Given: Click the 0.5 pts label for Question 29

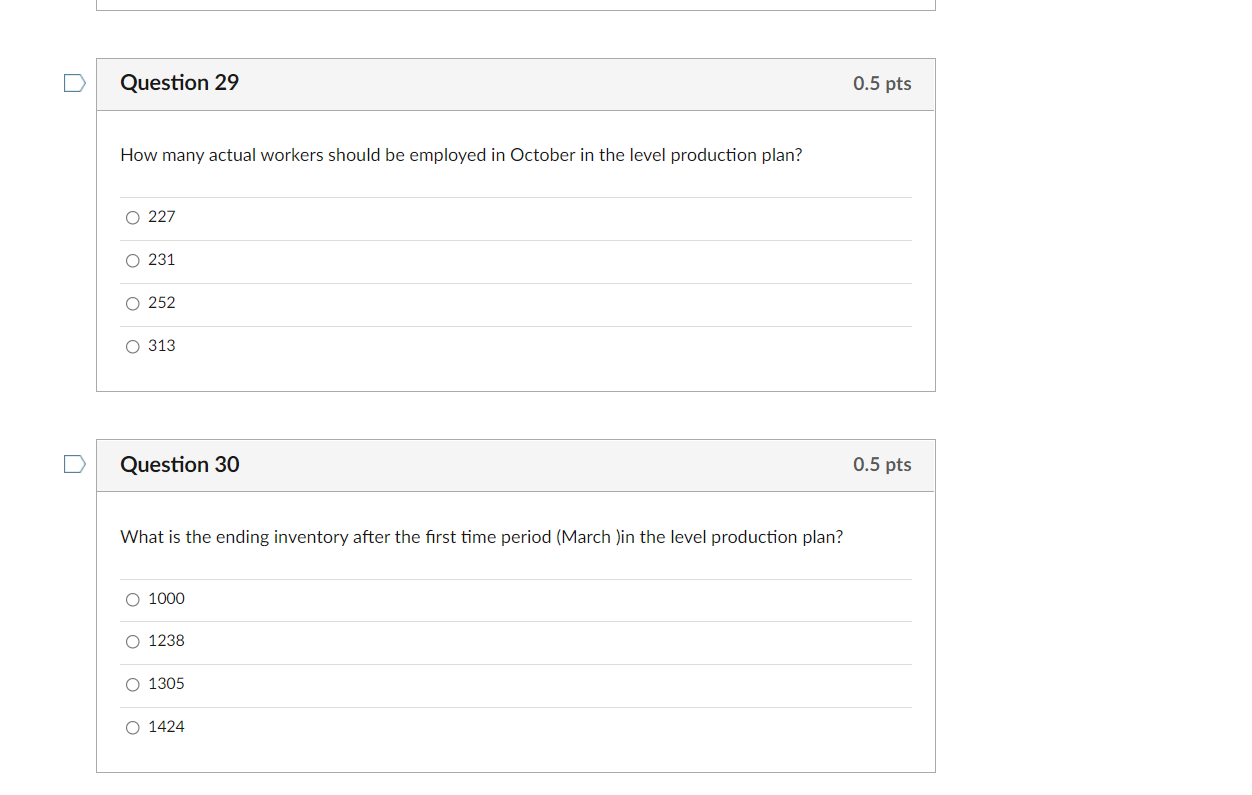Looking at the screenshot, I should click(x=882, y=84).
